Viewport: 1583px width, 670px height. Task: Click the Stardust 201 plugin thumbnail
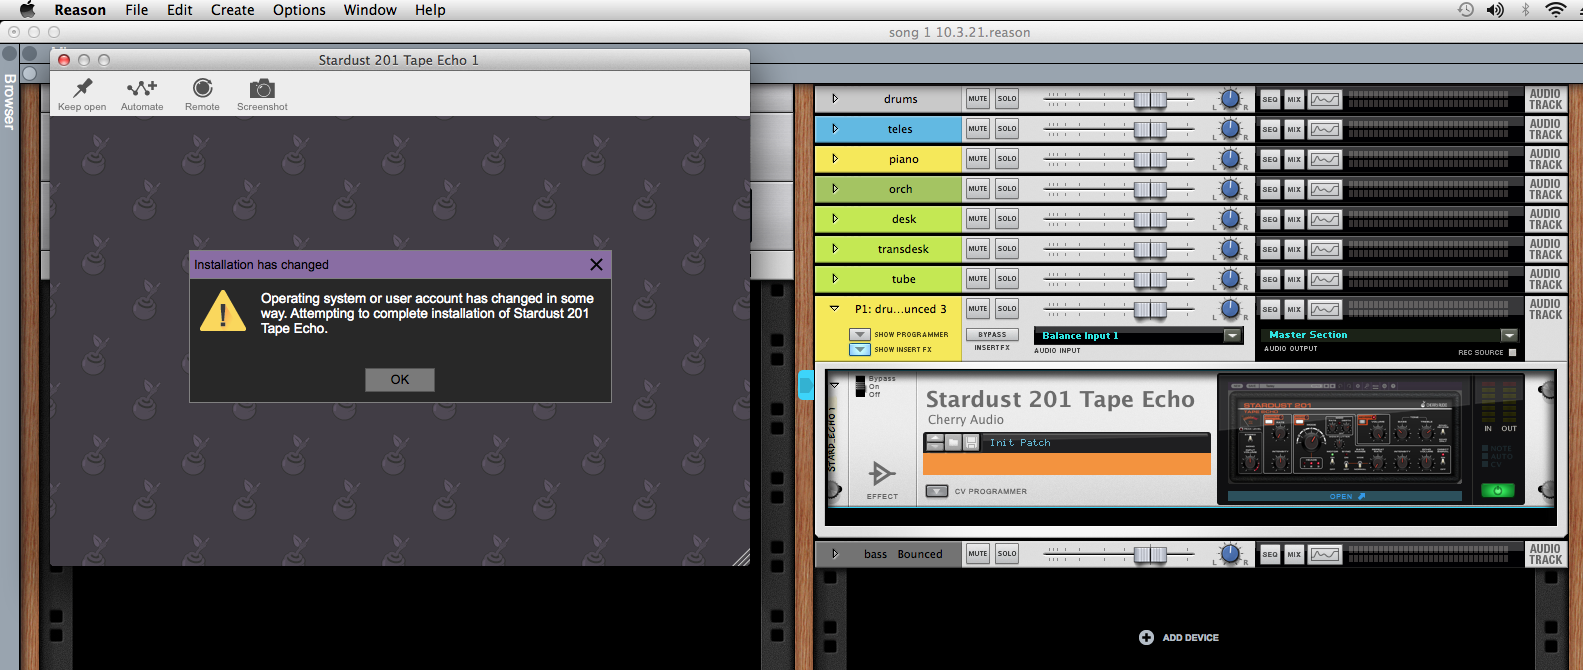point(1345,432)
